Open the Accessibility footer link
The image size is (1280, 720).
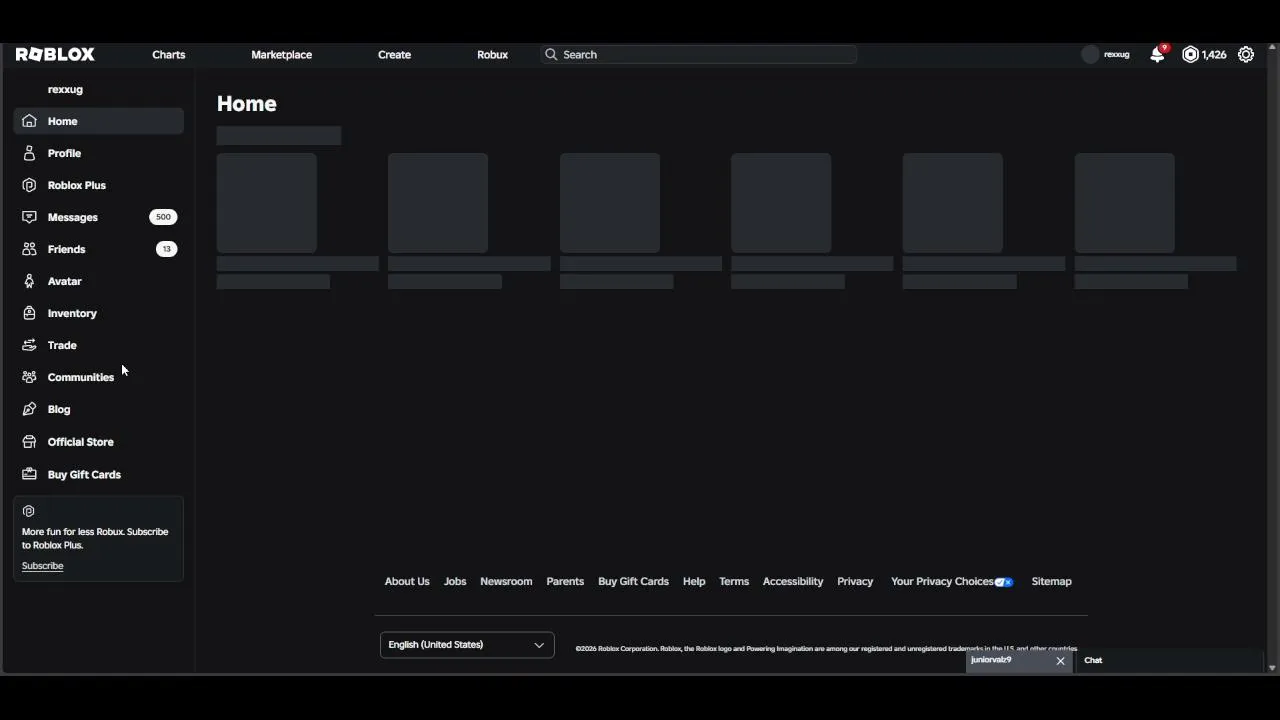(x=793, y=581)
